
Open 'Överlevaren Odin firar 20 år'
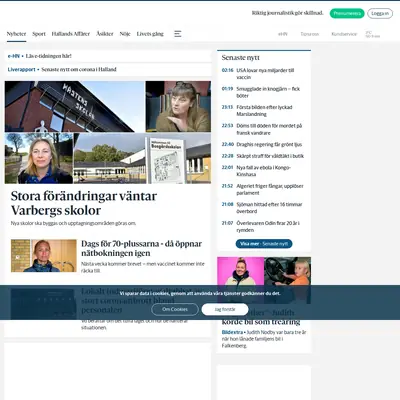268,226
